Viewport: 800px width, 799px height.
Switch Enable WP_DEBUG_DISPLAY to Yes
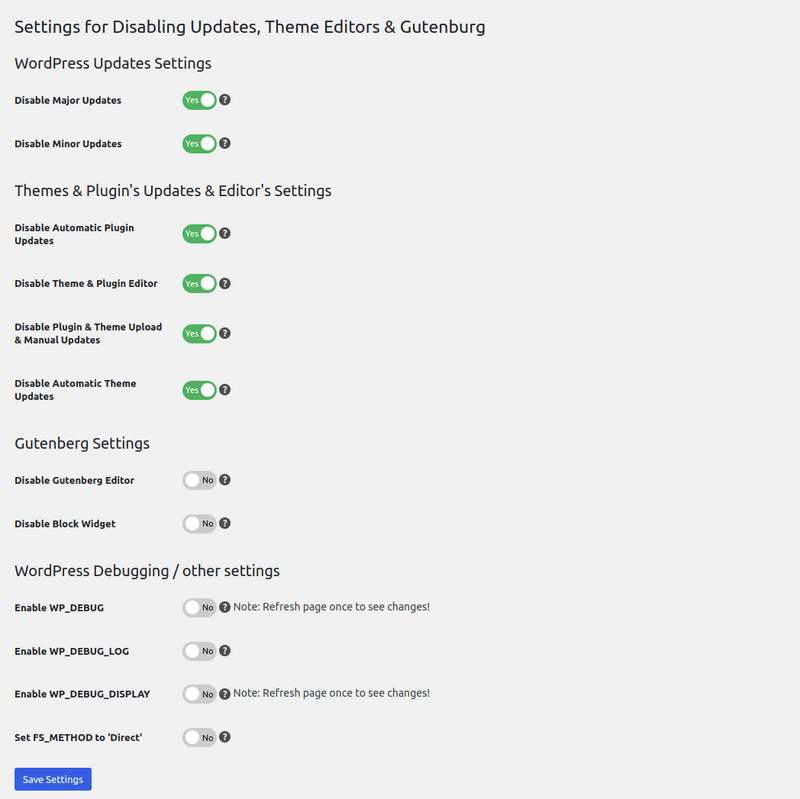point(200,693)
